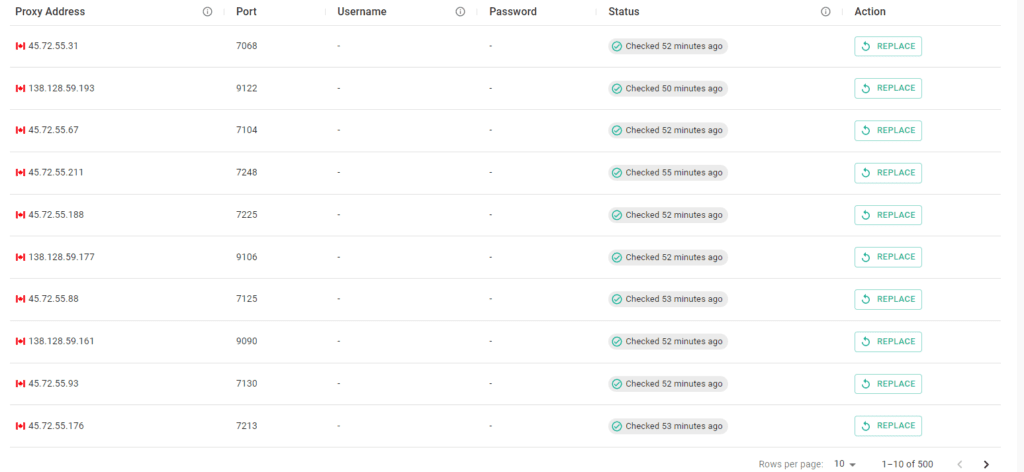Click port value 9090
Viewport: 1024px width, 472px height.
pos(247,341)
